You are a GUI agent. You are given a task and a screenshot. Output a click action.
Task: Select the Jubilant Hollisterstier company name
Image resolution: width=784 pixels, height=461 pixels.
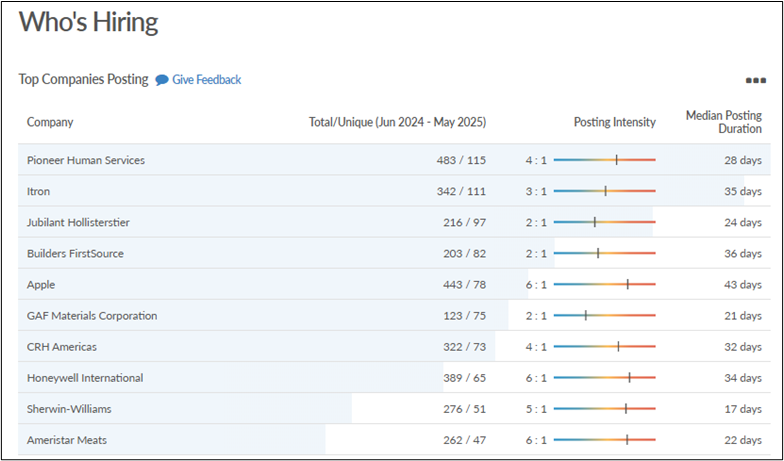coord(78,222)
